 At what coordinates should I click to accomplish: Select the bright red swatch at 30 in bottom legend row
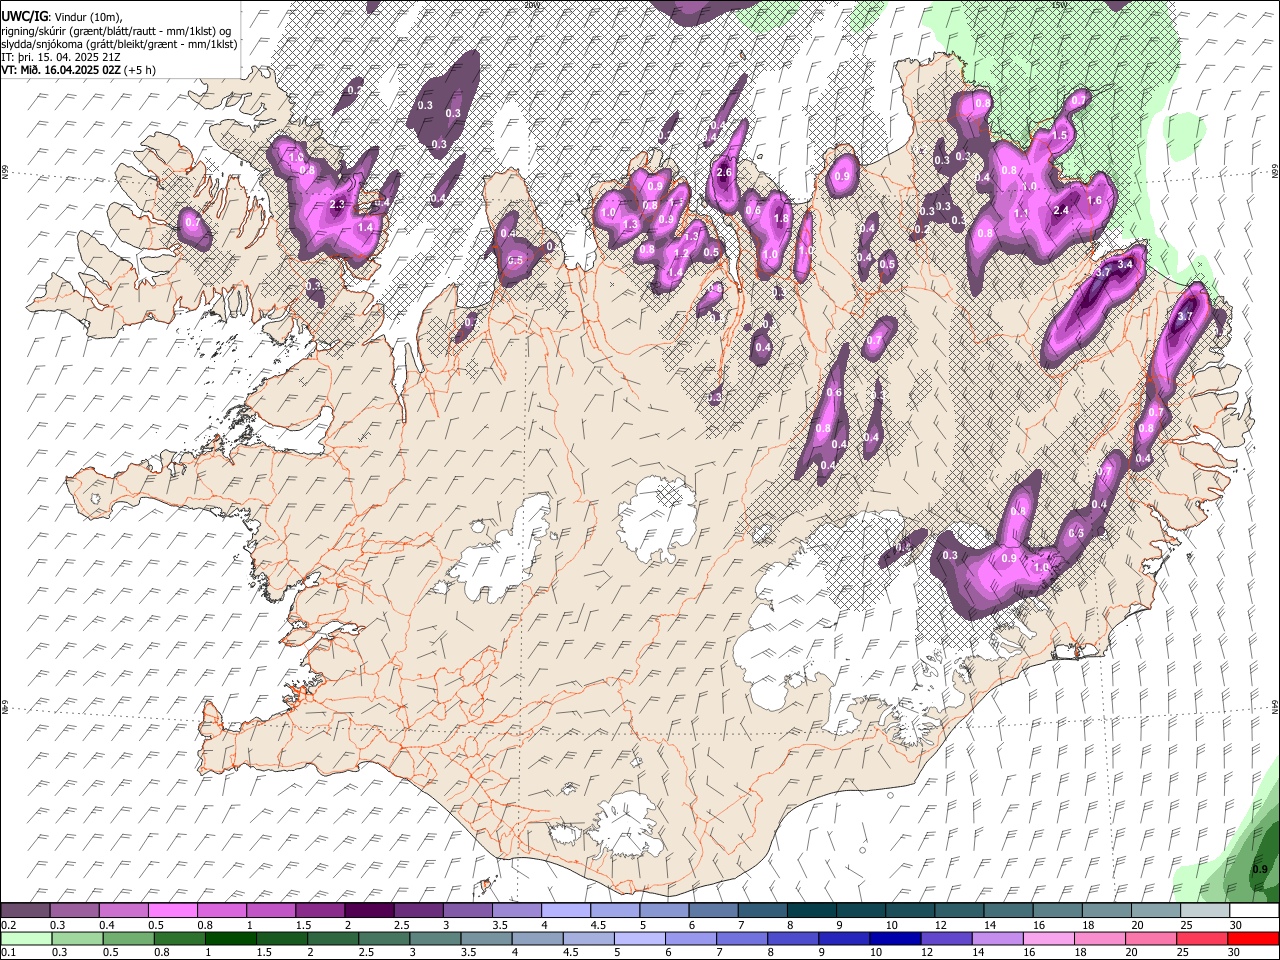[x=1253, y=938]
